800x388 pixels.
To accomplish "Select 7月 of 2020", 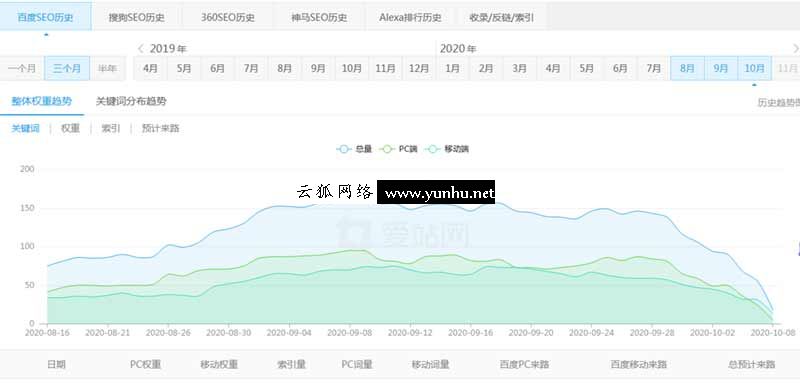I will pos(654,68).
